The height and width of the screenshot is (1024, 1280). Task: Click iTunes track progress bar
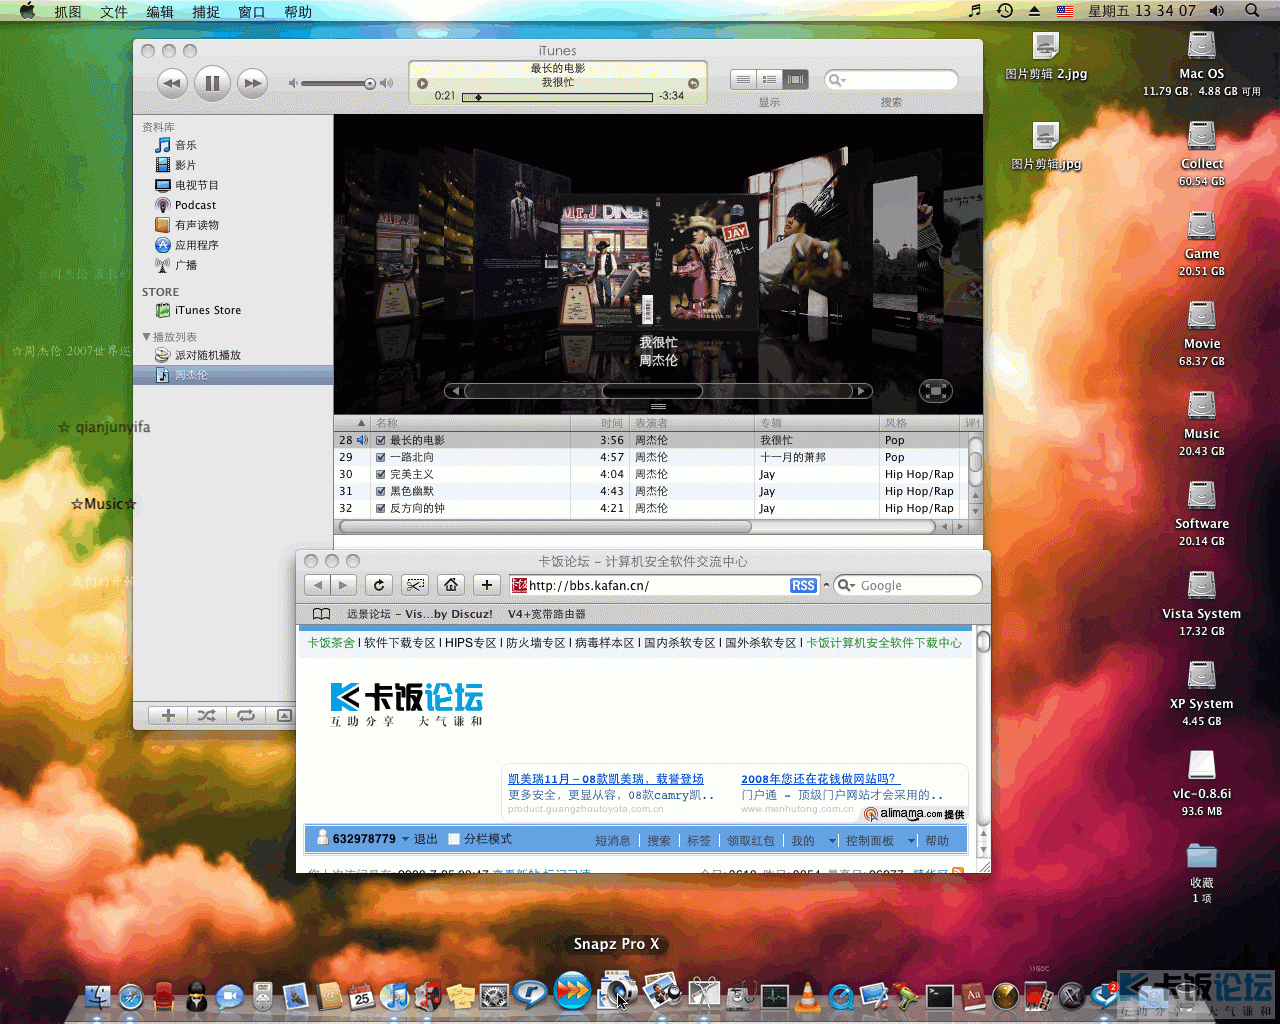tap(557, 97)
